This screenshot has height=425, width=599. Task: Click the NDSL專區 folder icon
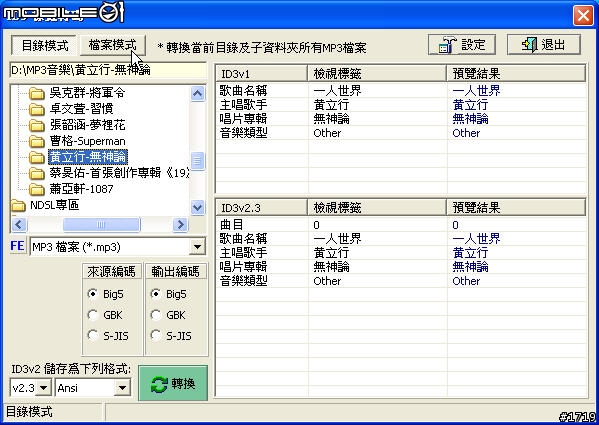(x=18, y=205)
